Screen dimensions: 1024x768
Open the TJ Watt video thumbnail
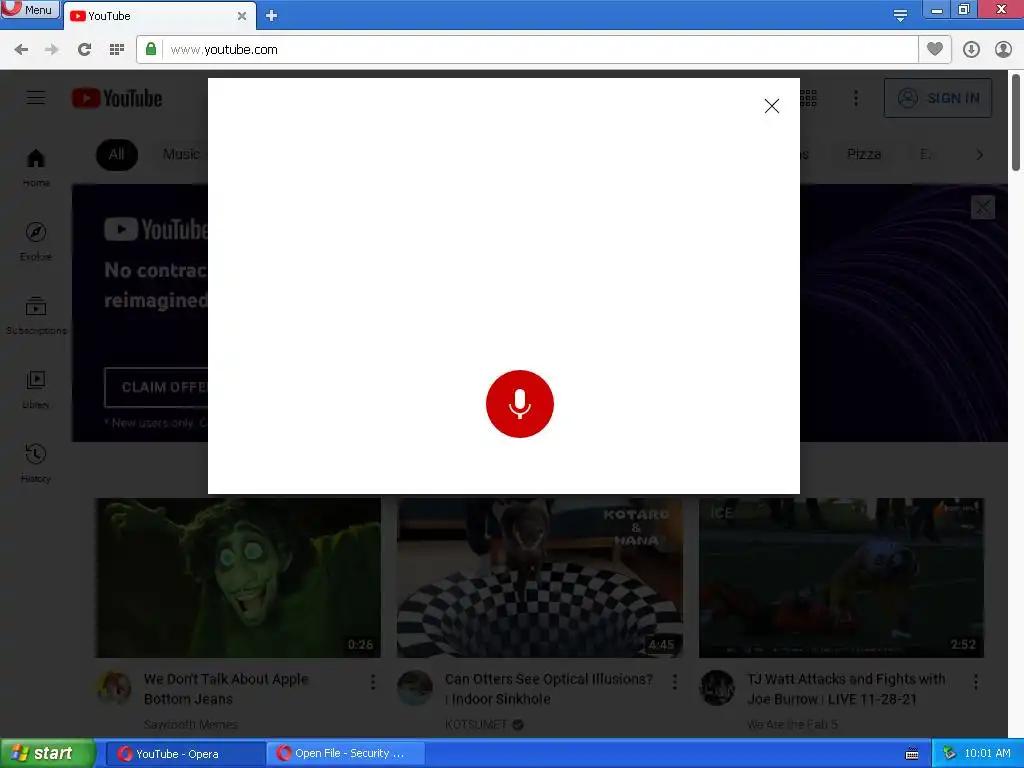(841, 577)
